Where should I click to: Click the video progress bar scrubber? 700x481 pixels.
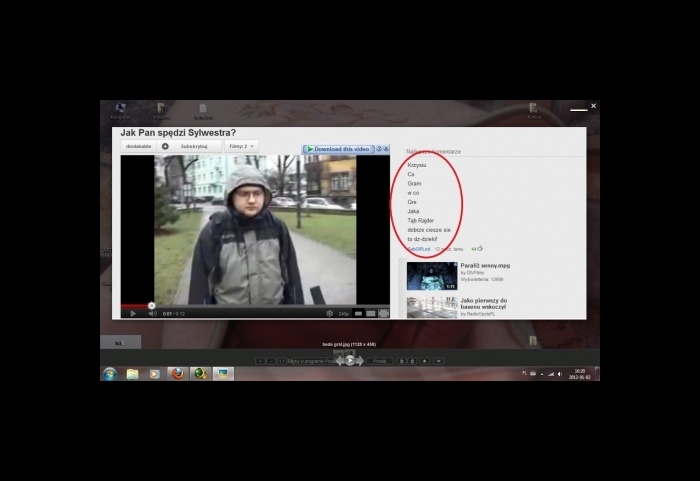pos(151,305)
